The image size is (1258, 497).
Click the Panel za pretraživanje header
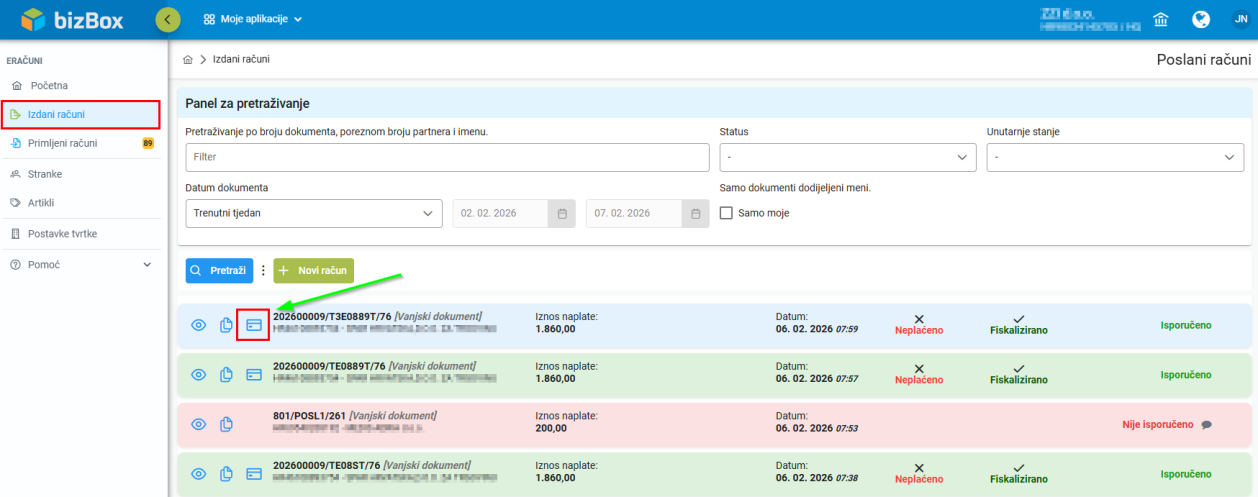click(x=714, y=103)
